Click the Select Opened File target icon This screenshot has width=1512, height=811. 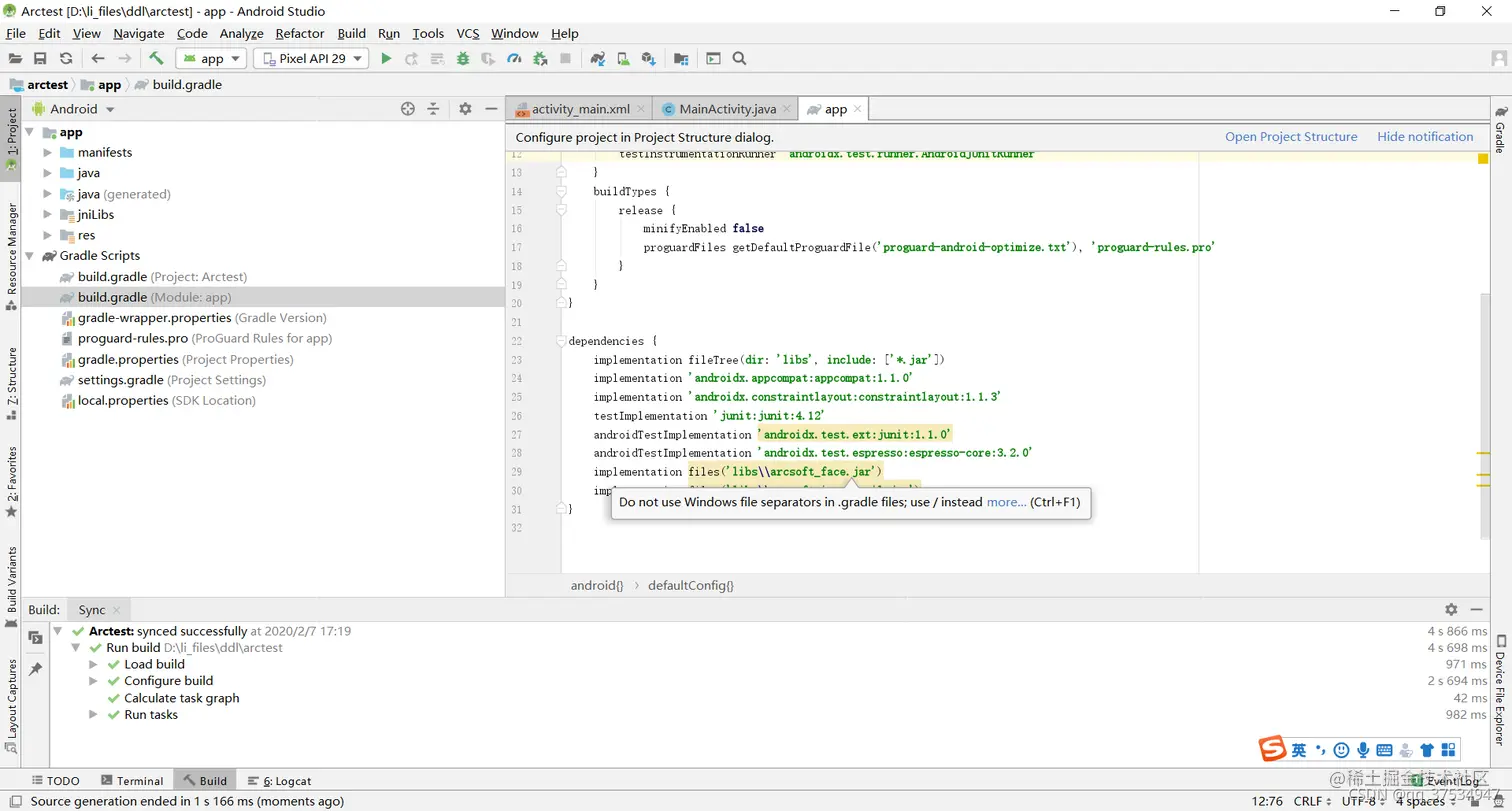point(407,109)
